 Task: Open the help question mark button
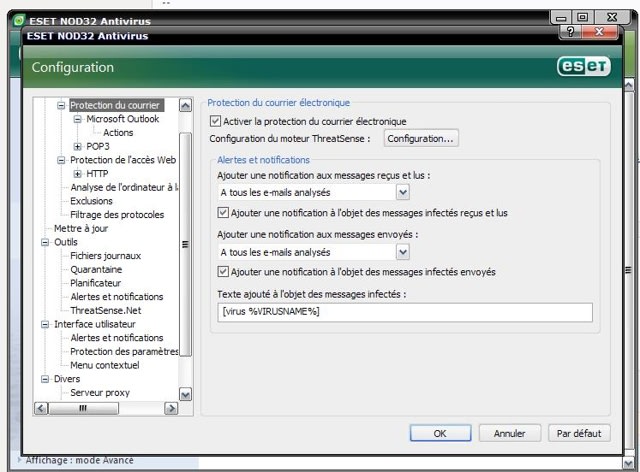(x=571, y=31)
